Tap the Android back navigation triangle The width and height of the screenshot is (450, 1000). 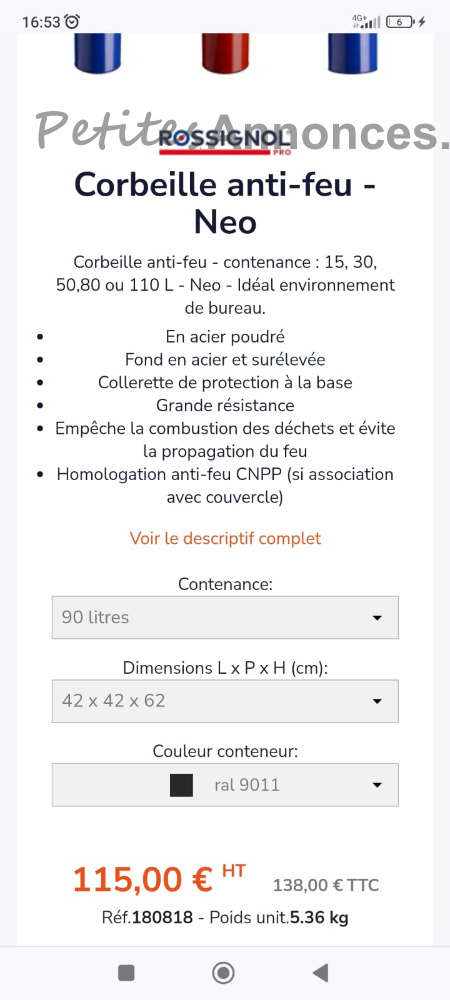[321, 973]
